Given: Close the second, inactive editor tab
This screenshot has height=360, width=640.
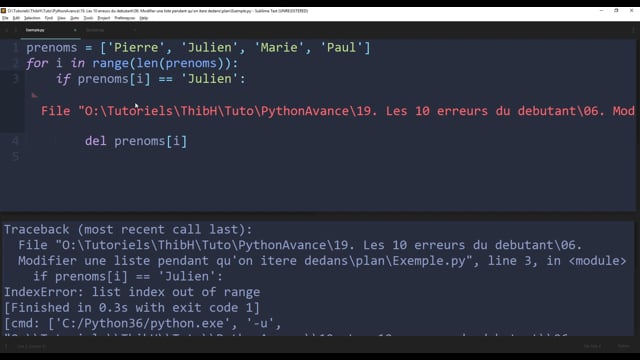Looking at the screenshot, I should [x=134, y=30].
